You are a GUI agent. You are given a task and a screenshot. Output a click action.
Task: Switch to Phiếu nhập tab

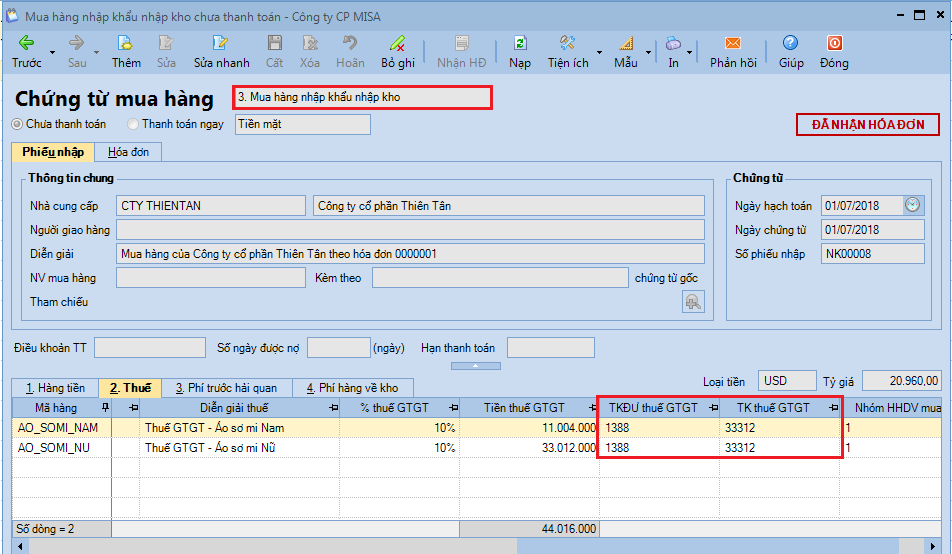pyautogui.click(x=53, y=152)
